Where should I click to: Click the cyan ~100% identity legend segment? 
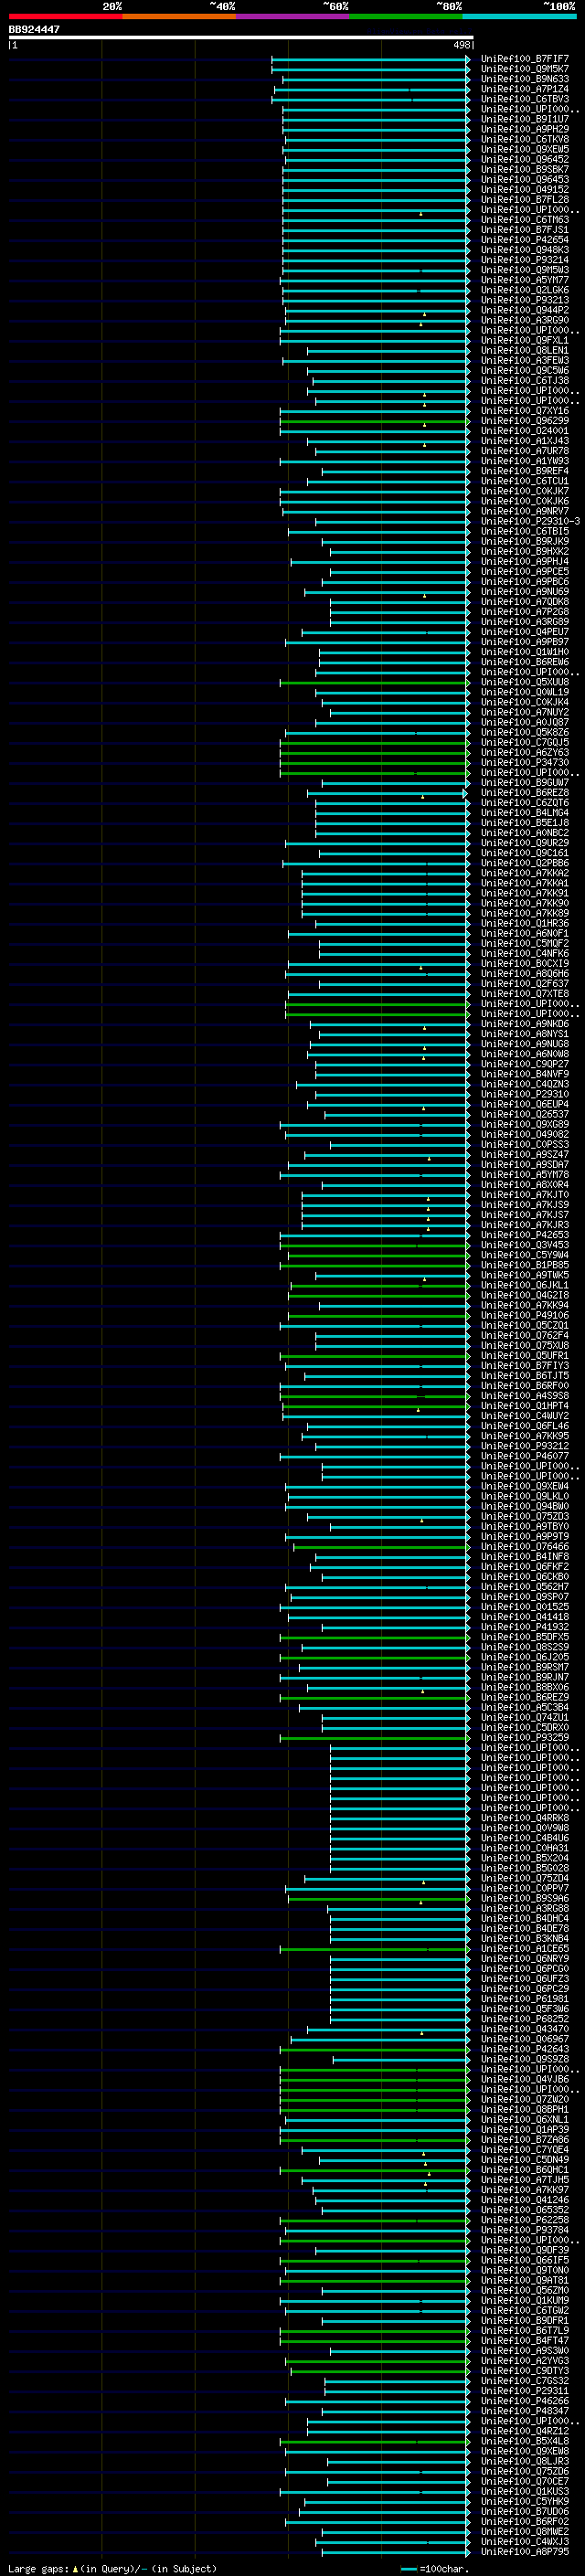tap(519, 16)
